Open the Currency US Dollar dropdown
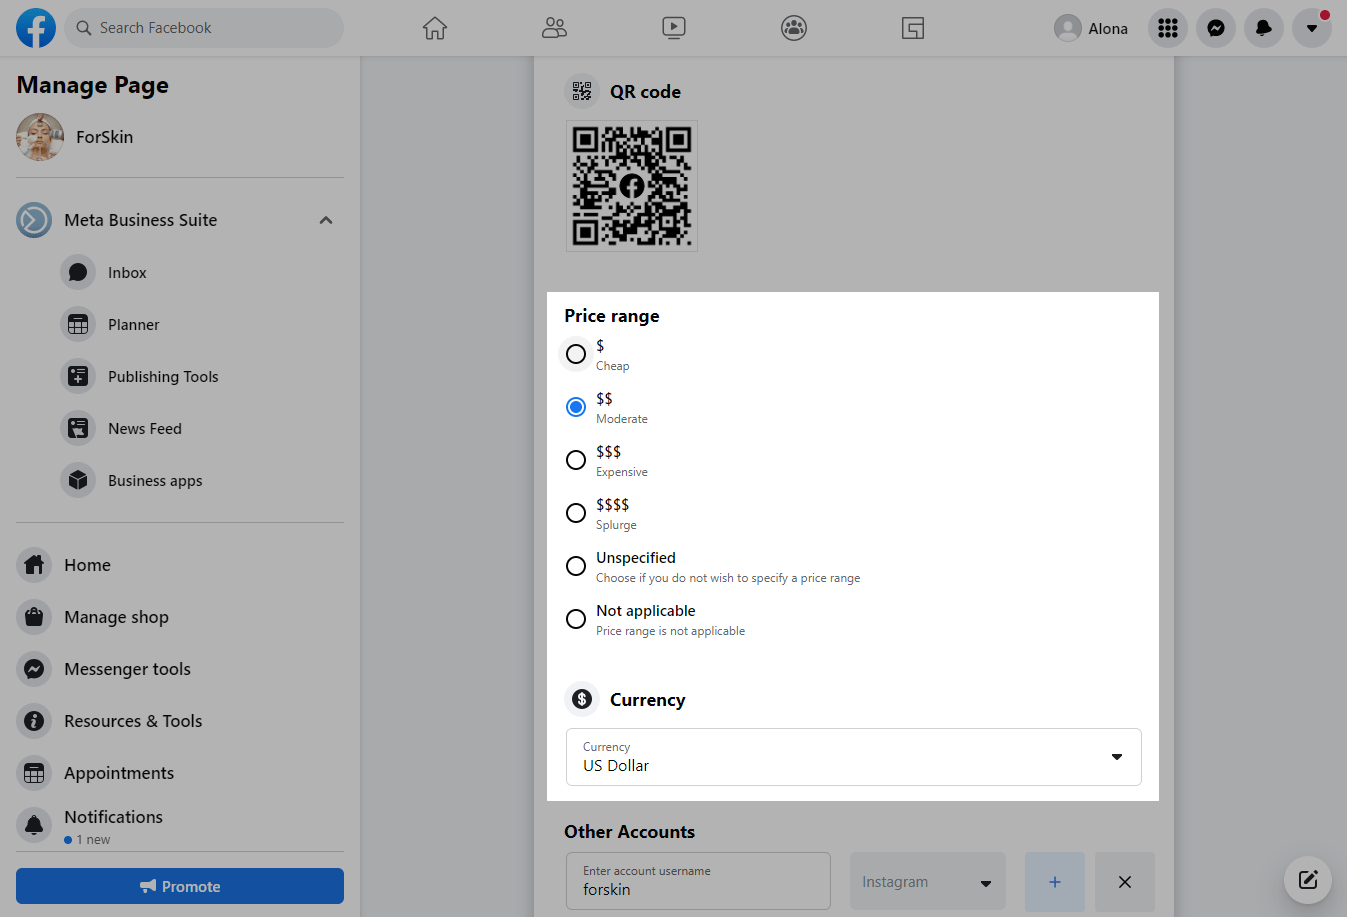 [x=854, y=757]
